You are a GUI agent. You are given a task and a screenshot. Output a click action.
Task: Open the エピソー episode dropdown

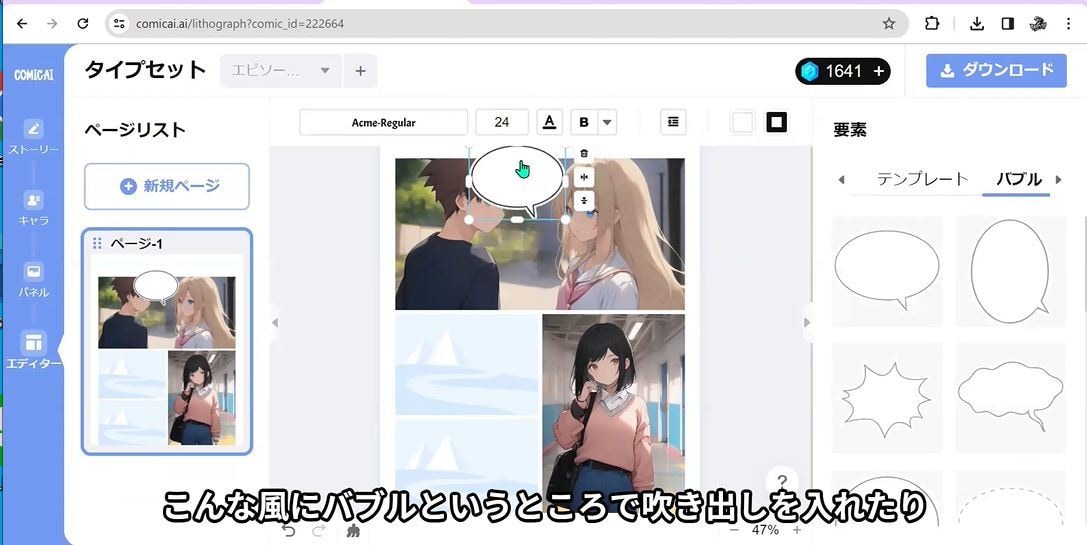click(281, 71)
